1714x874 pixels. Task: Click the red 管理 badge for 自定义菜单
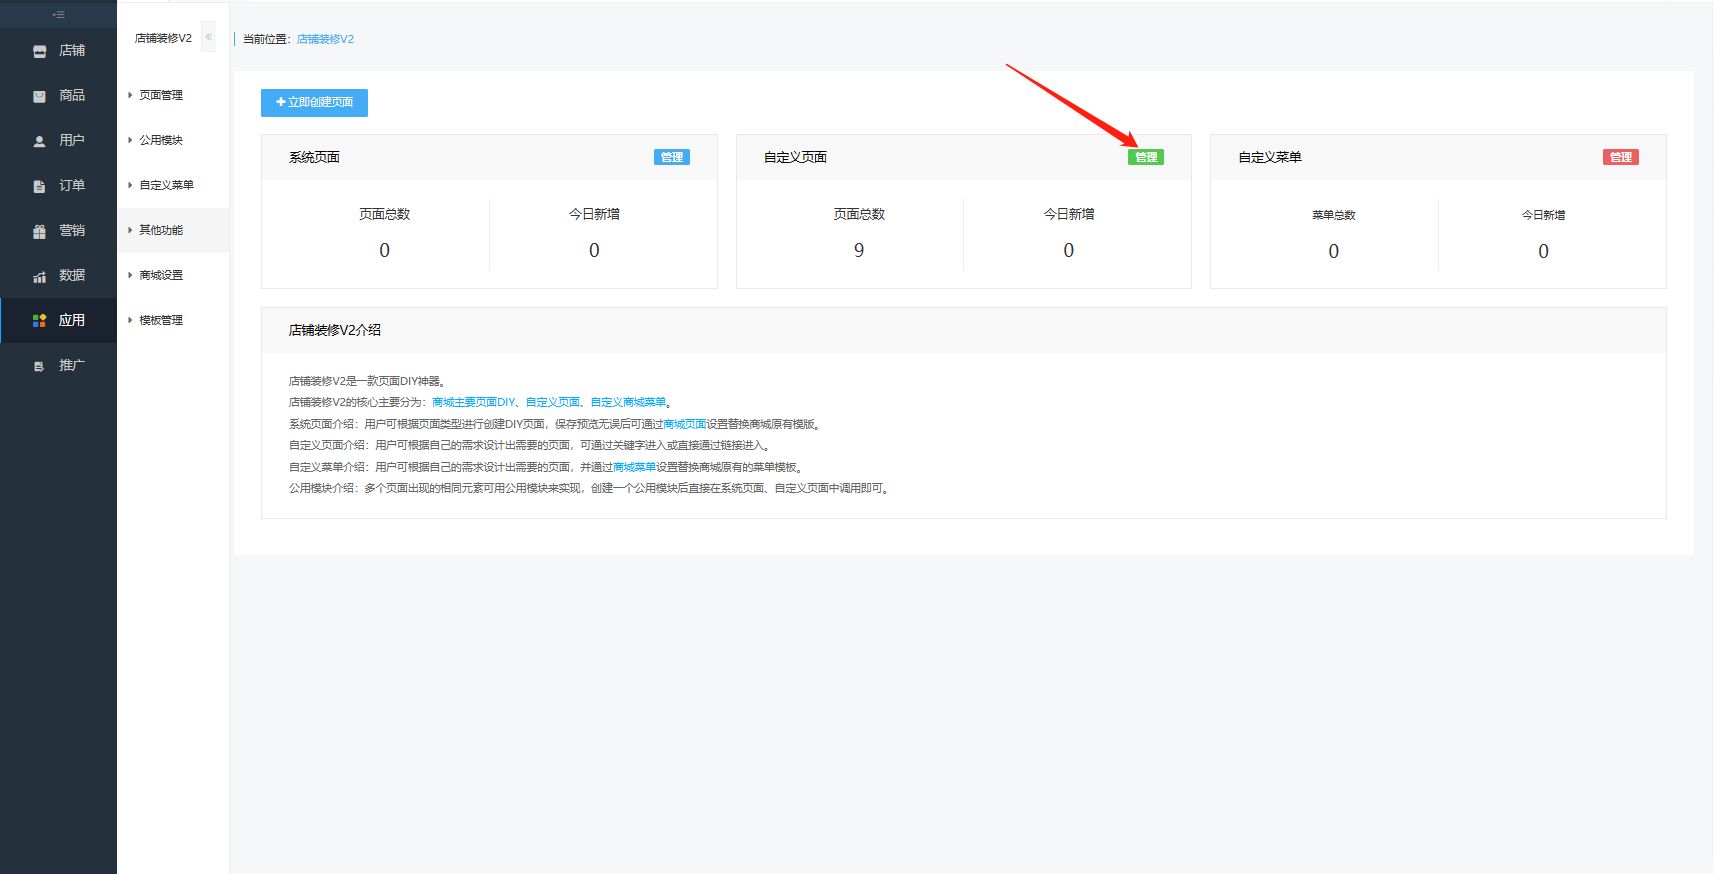[x=1621, y=157]
